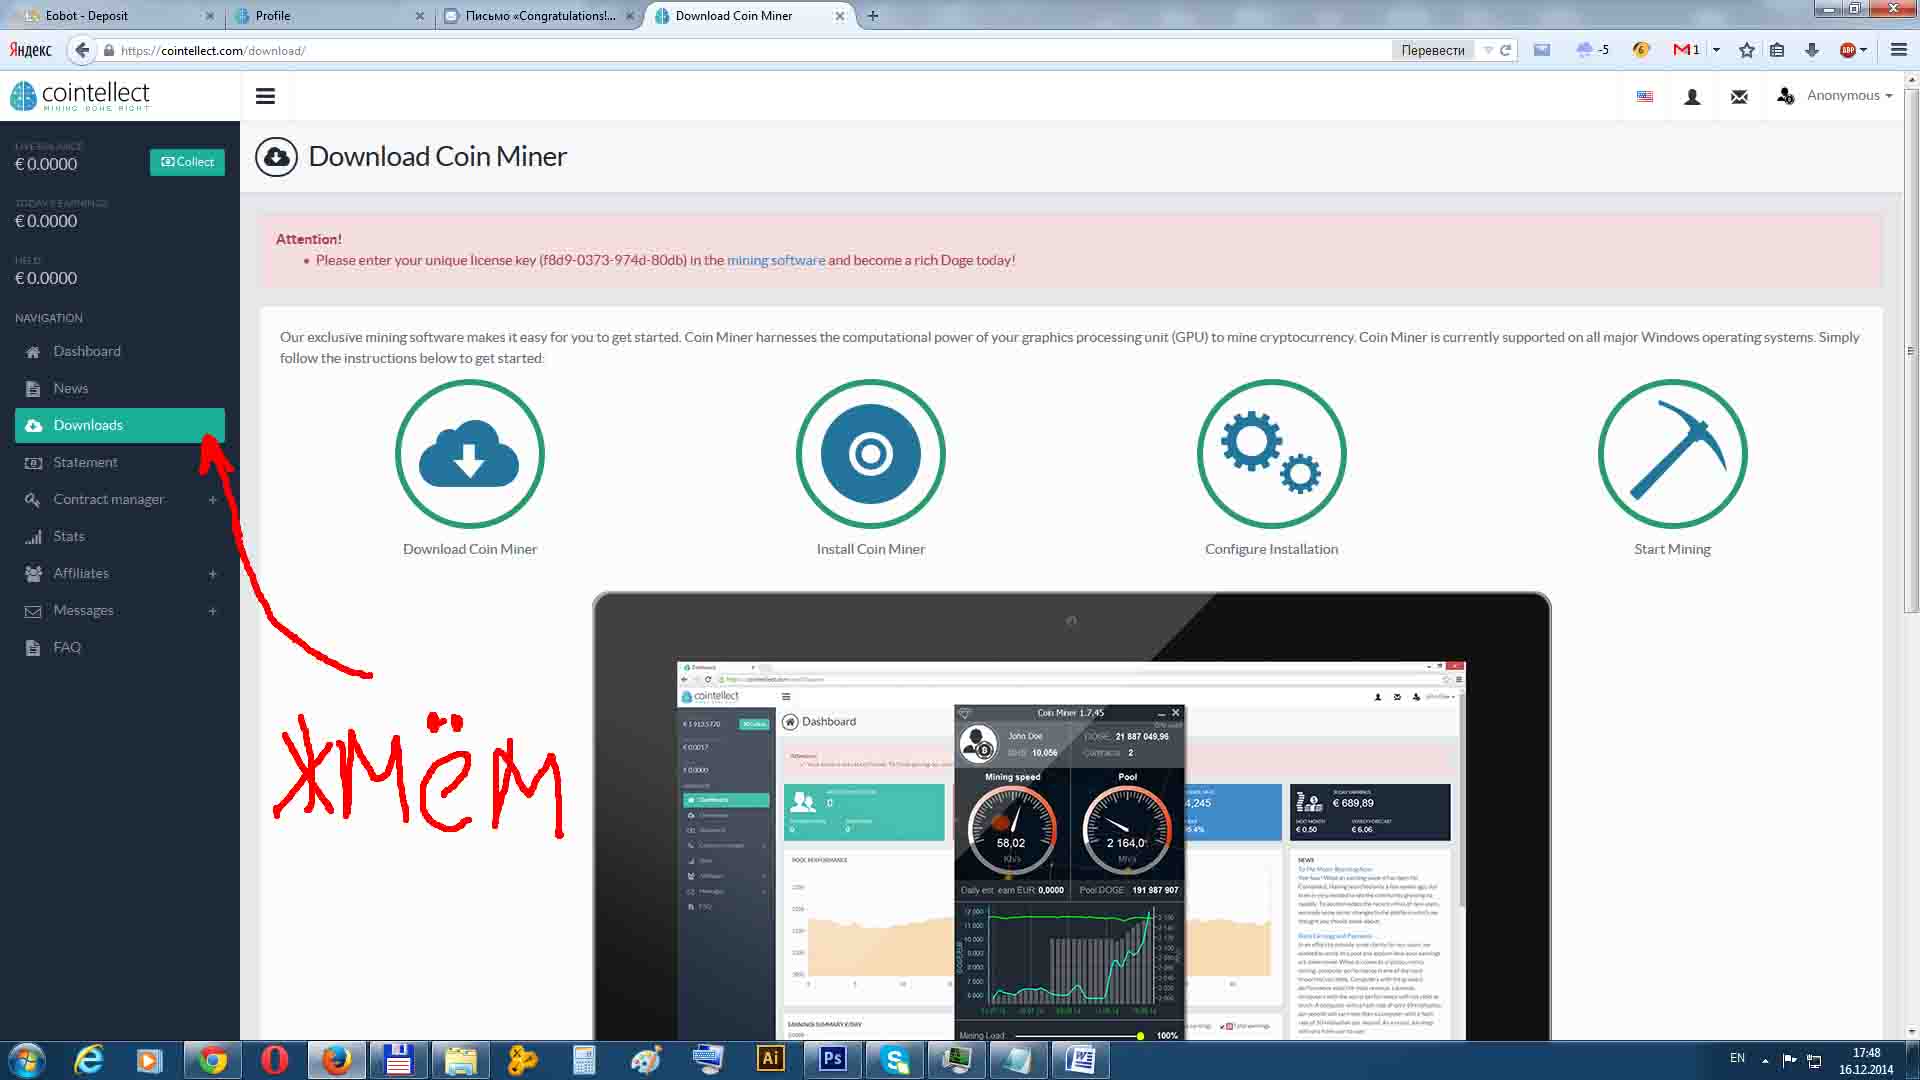Open the user profile icon in header
Screen dimensions: 1920x1080
[x=1692, y=96]
